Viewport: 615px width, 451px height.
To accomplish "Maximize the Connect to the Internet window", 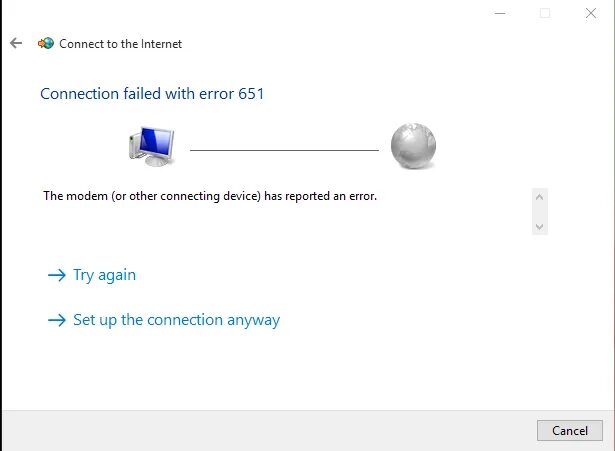I will [545, 13].
